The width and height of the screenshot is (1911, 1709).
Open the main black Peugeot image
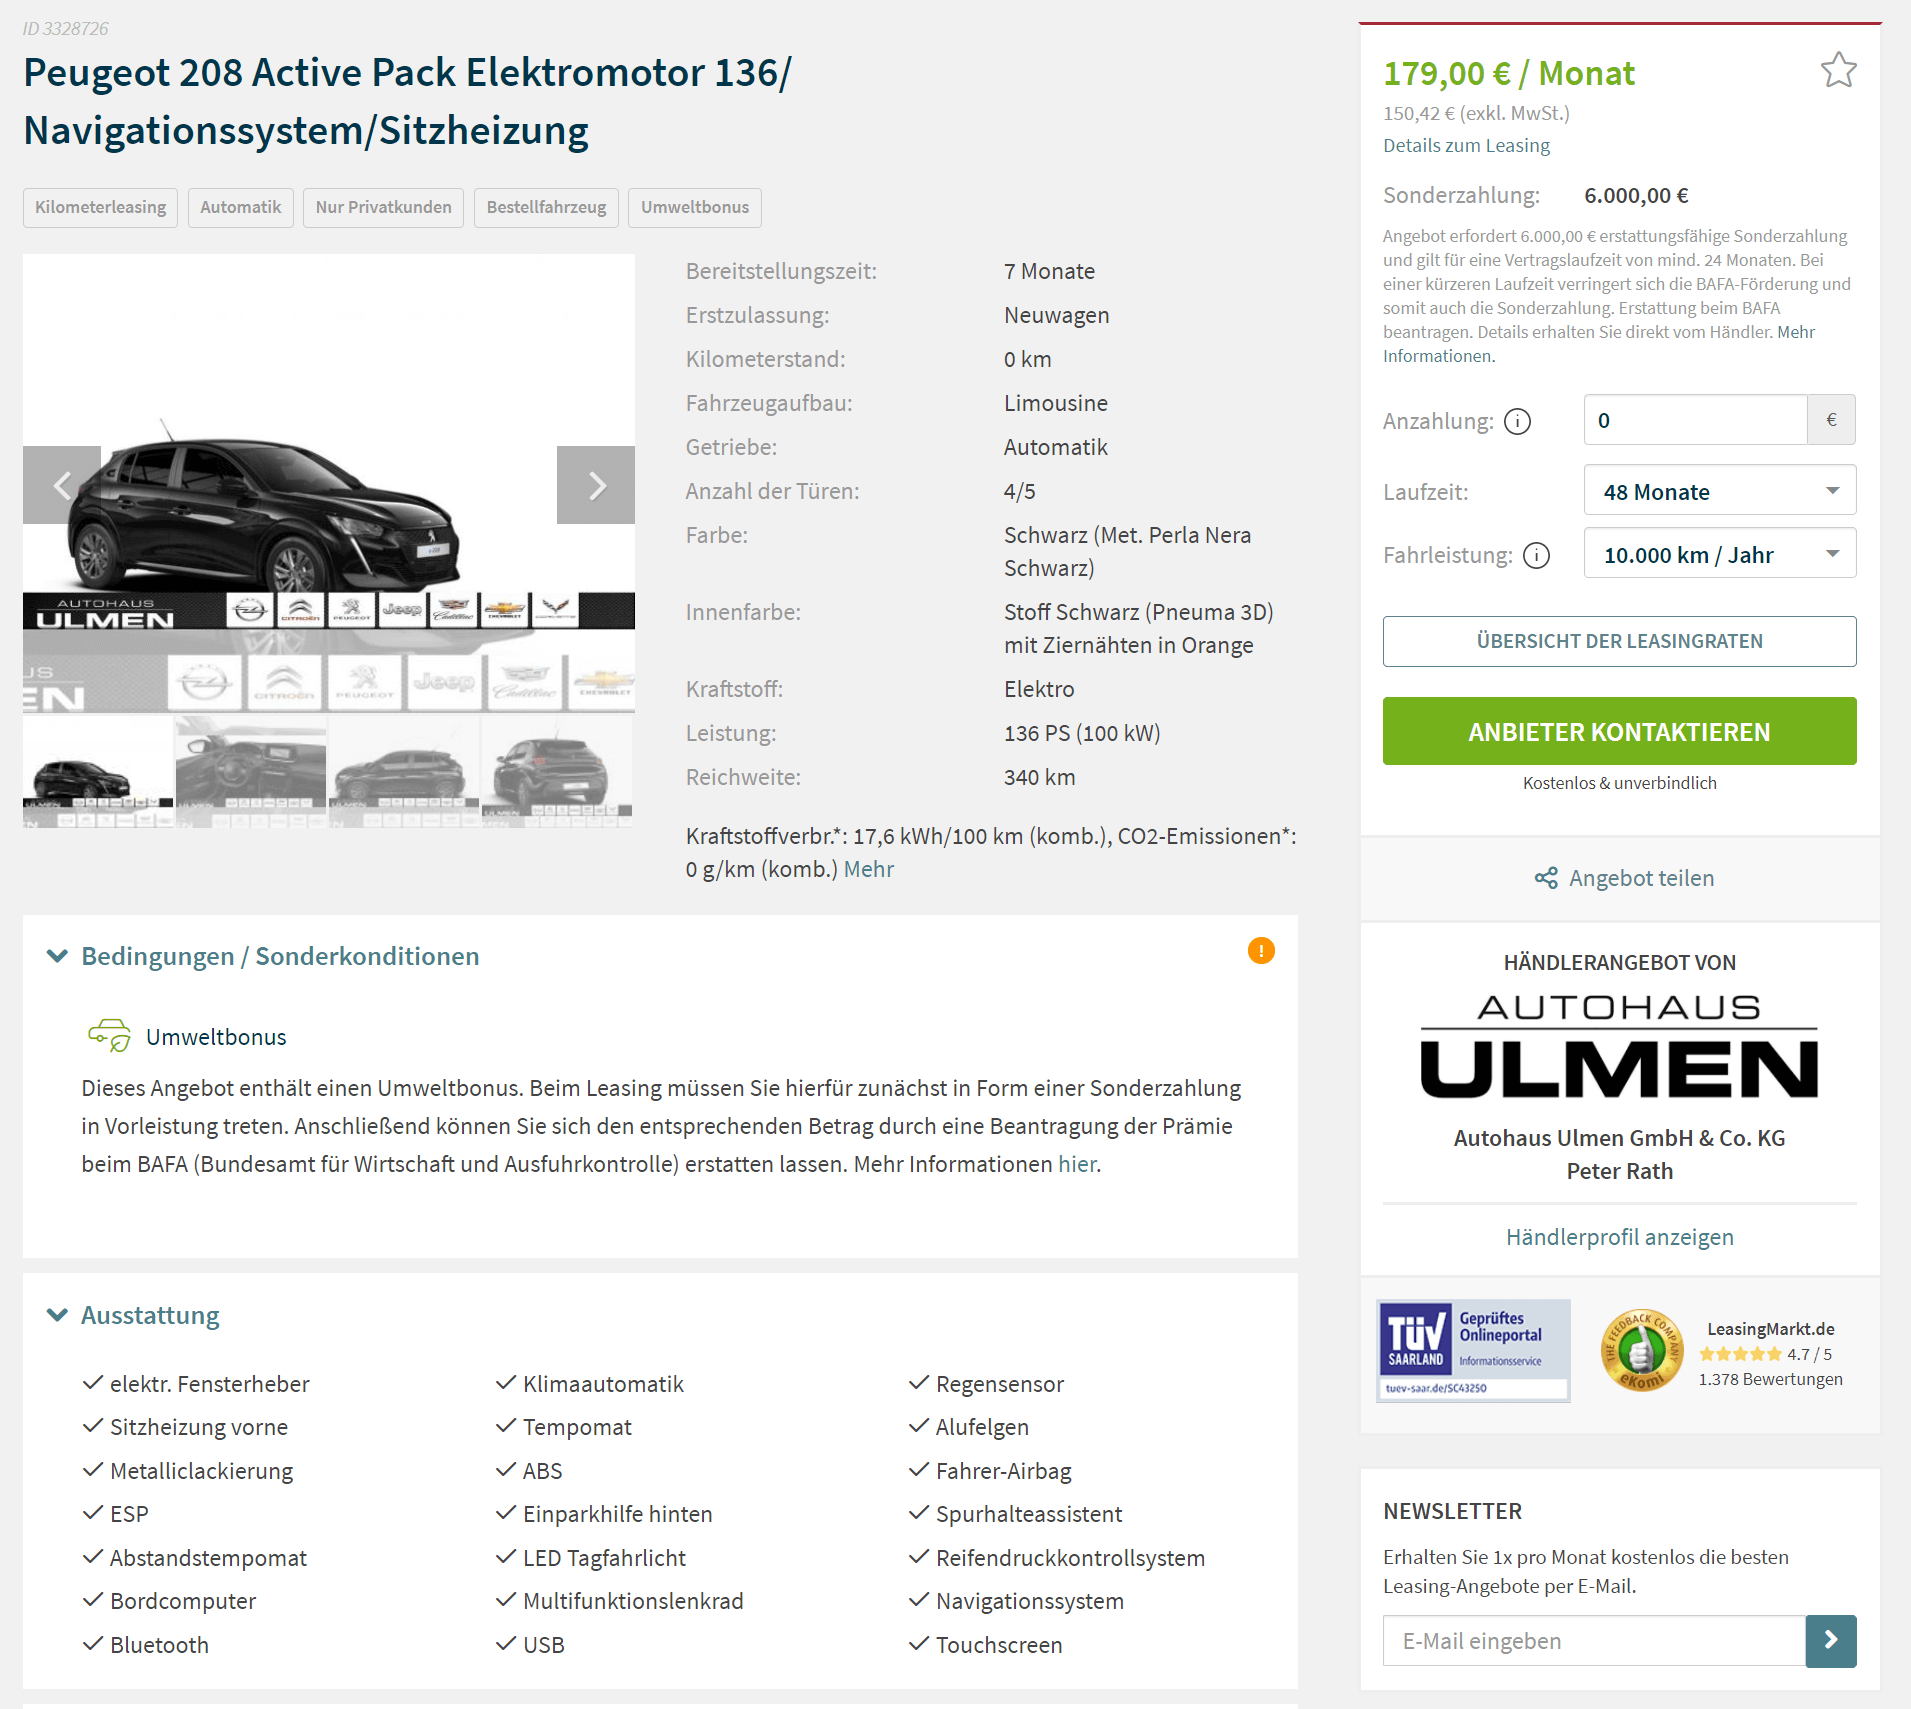[x=329, y=483]
